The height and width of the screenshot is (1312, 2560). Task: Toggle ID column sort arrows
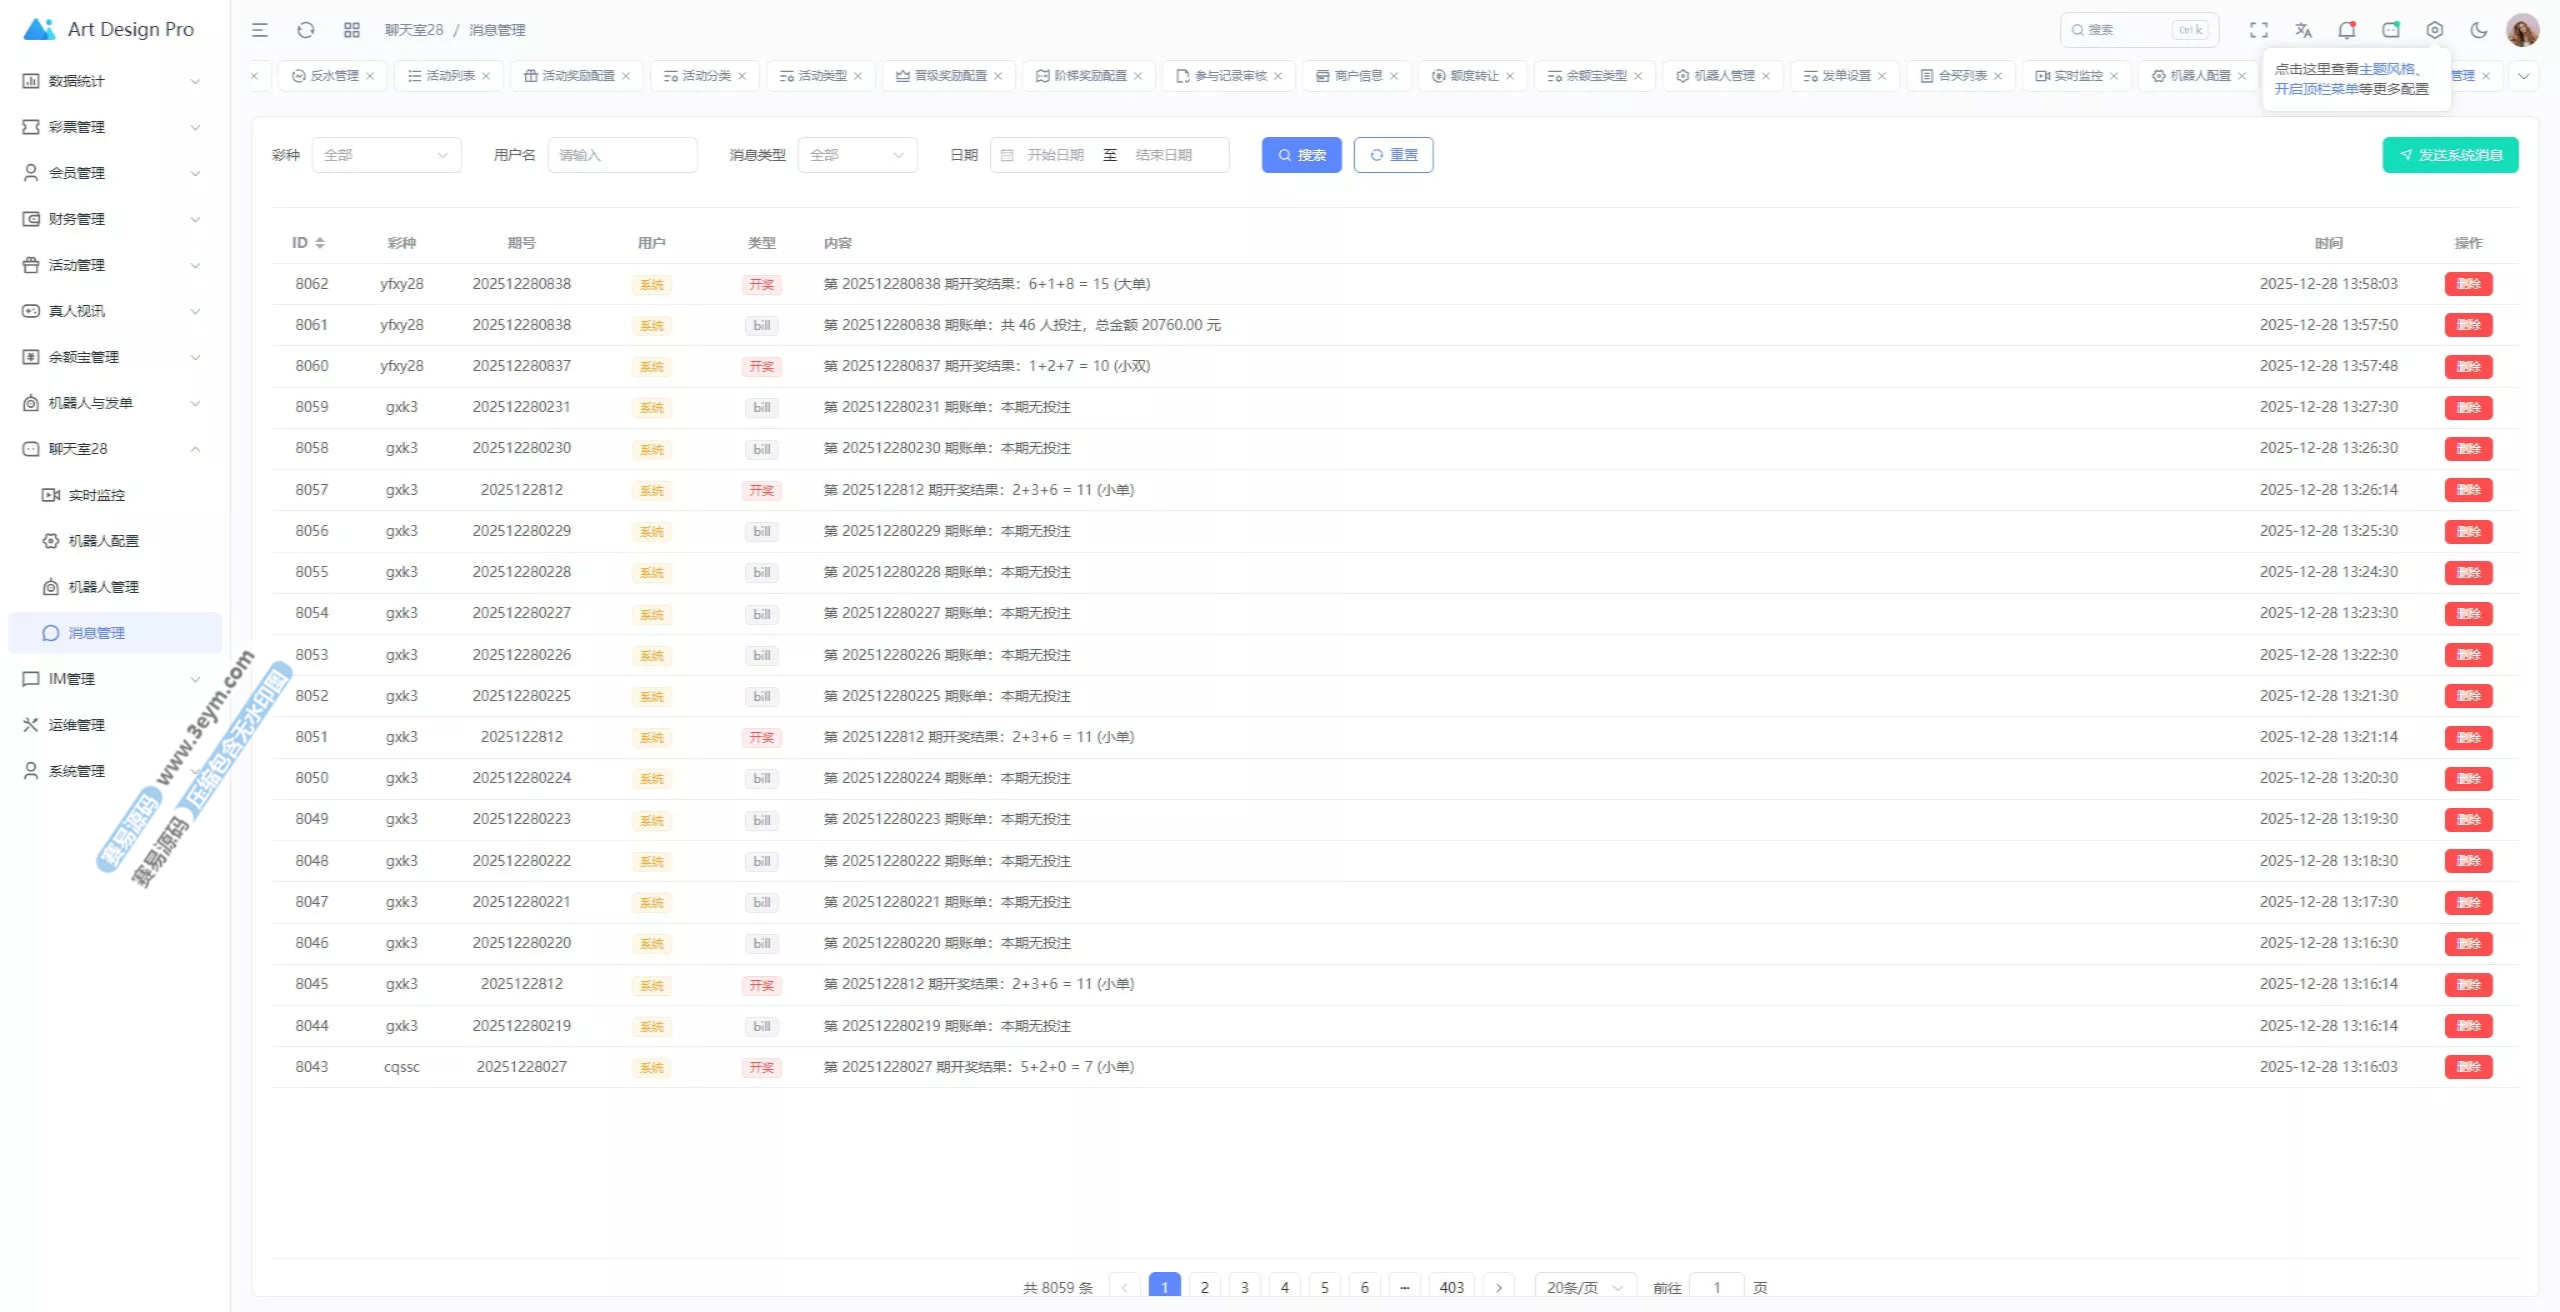[320, 243]
